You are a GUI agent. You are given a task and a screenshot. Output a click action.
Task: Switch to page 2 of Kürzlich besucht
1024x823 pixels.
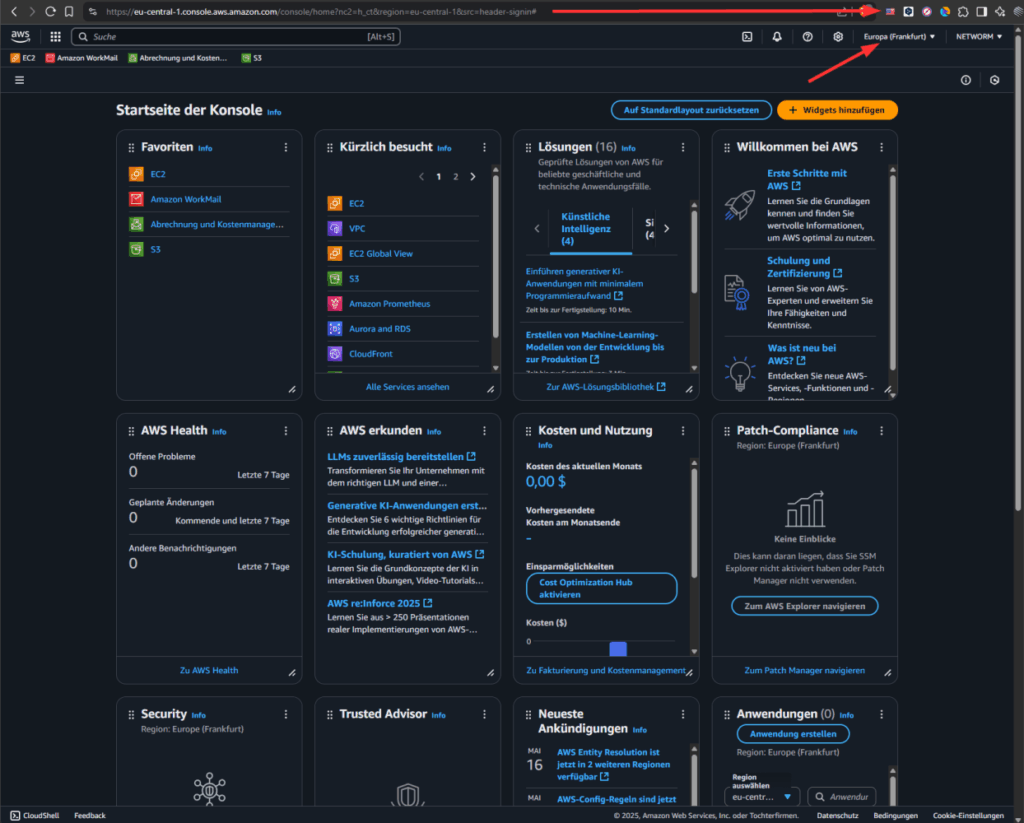456,176
